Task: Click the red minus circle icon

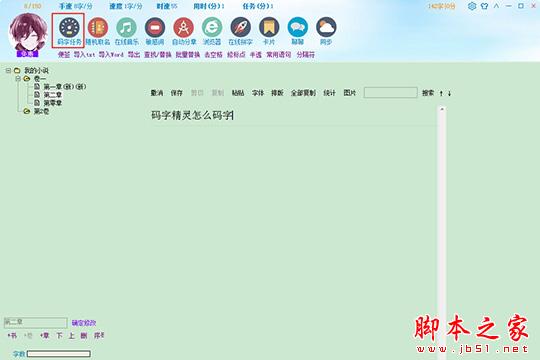Action: pyautogui.click(x=155, y=27)
